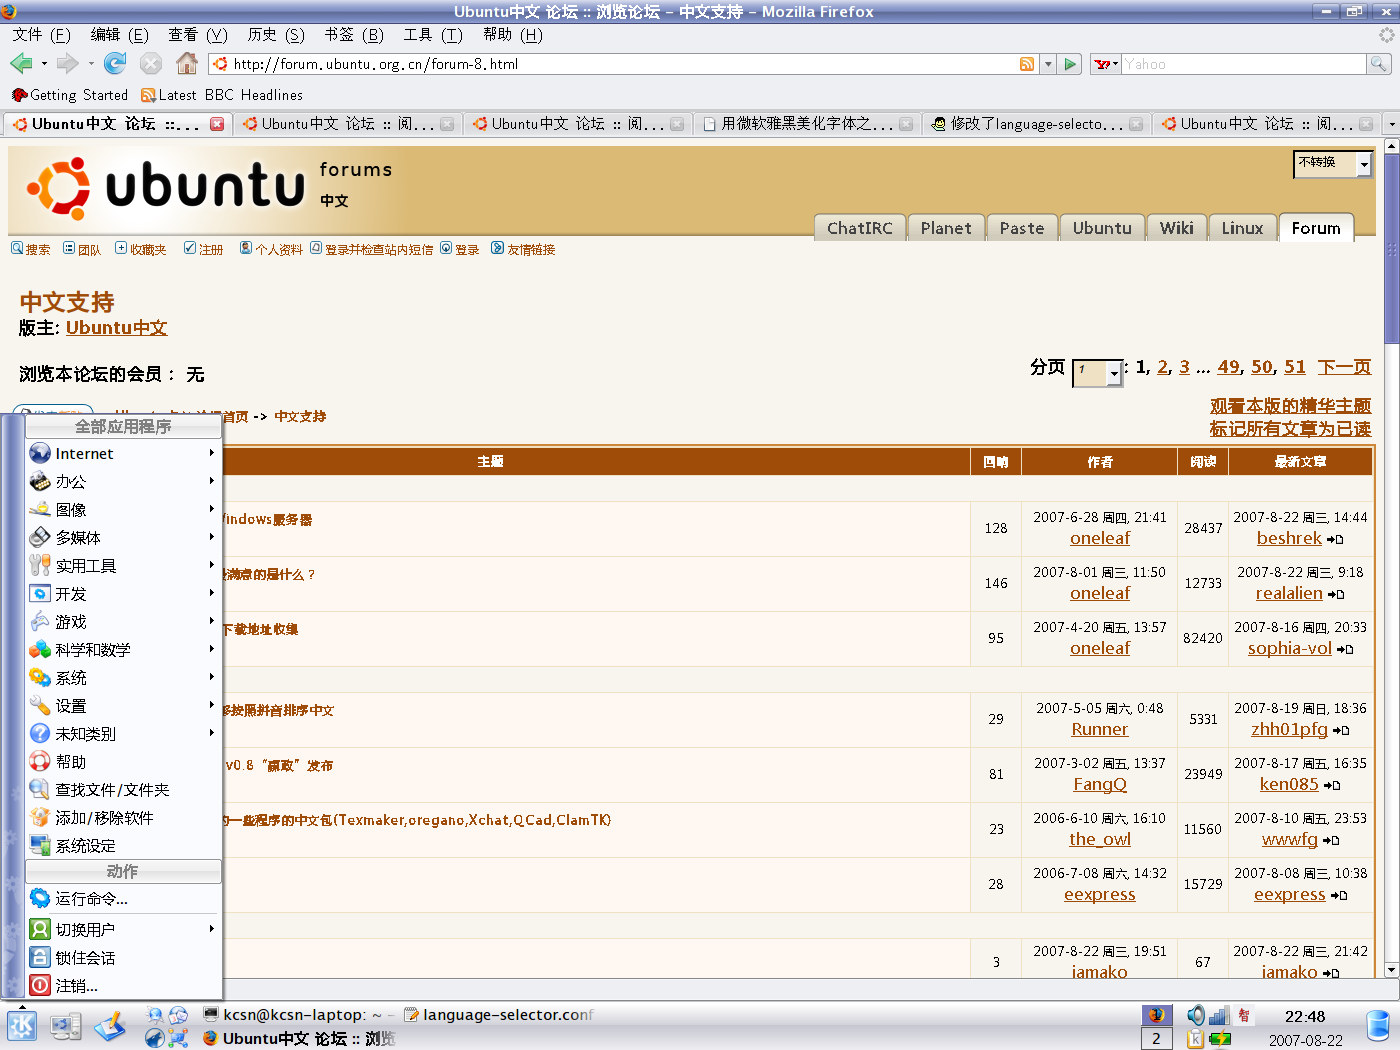Open the address bar history dropdown arrow
This screenshot has height=1050, width=1400.
pyautogui.click(x=1048, y=64)
